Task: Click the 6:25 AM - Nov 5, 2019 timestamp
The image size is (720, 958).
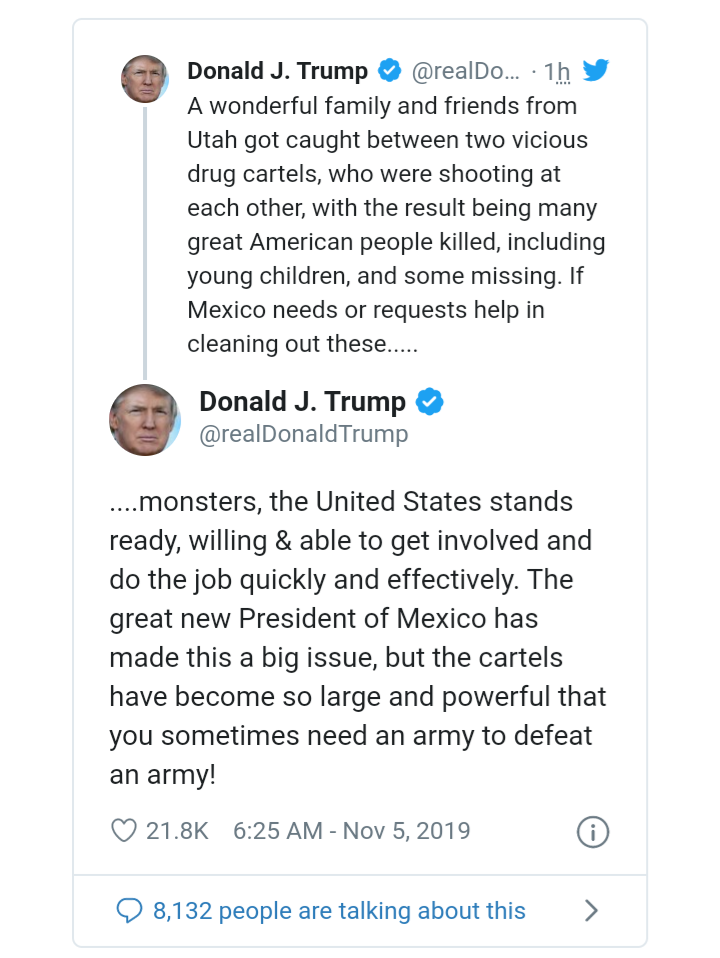Action: coord(351,831)
